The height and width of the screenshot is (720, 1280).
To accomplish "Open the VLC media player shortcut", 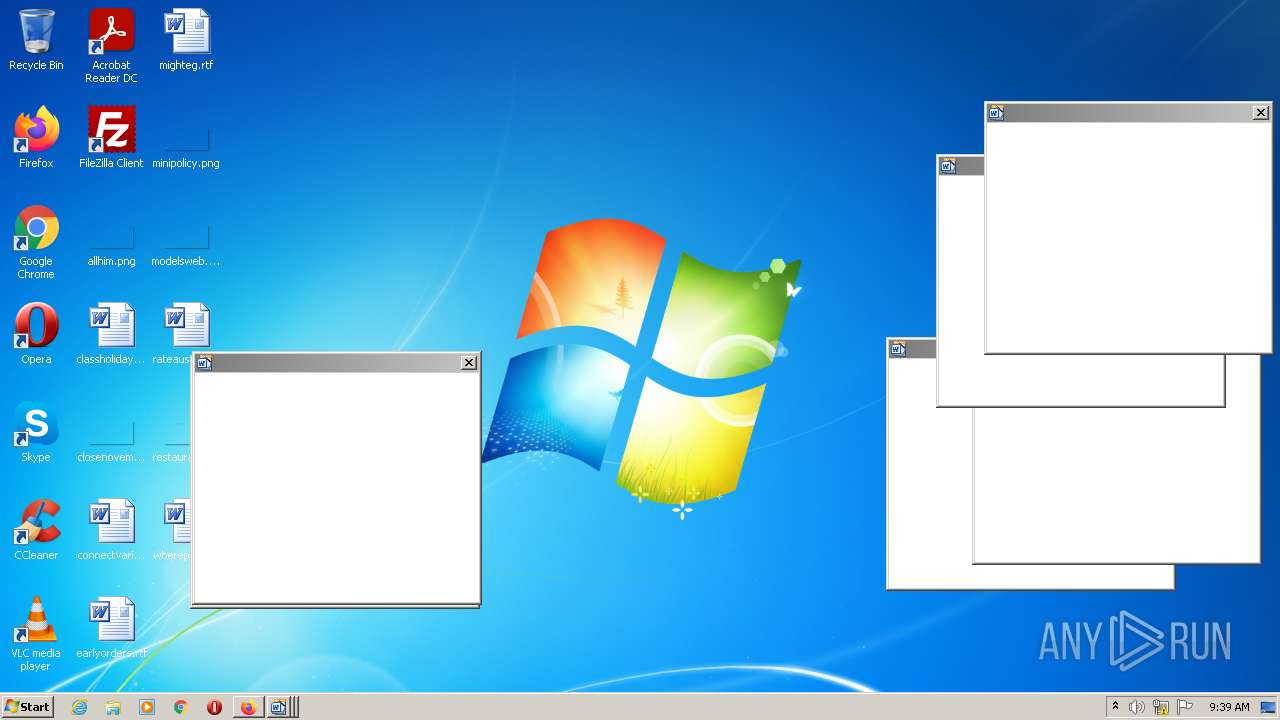I will pyautogui.click(x=36, y=634).
